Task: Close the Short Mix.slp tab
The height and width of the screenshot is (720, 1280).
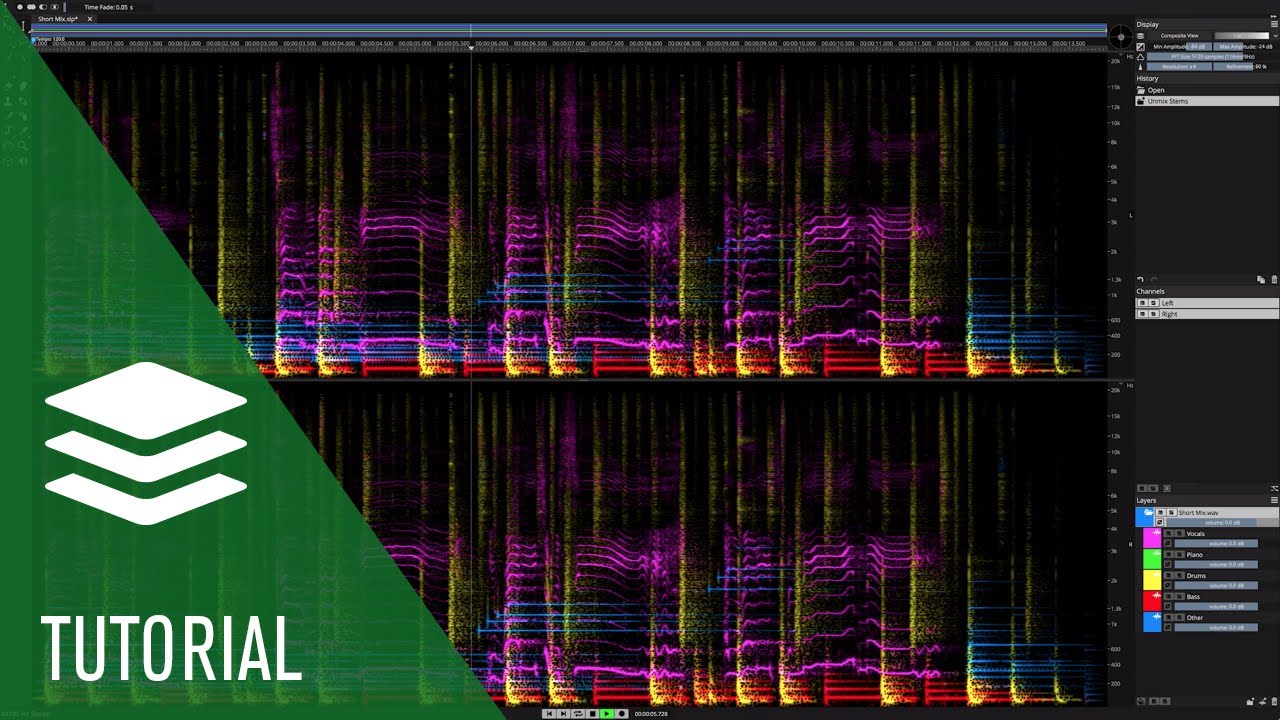Action: click(x=89, y=19)
